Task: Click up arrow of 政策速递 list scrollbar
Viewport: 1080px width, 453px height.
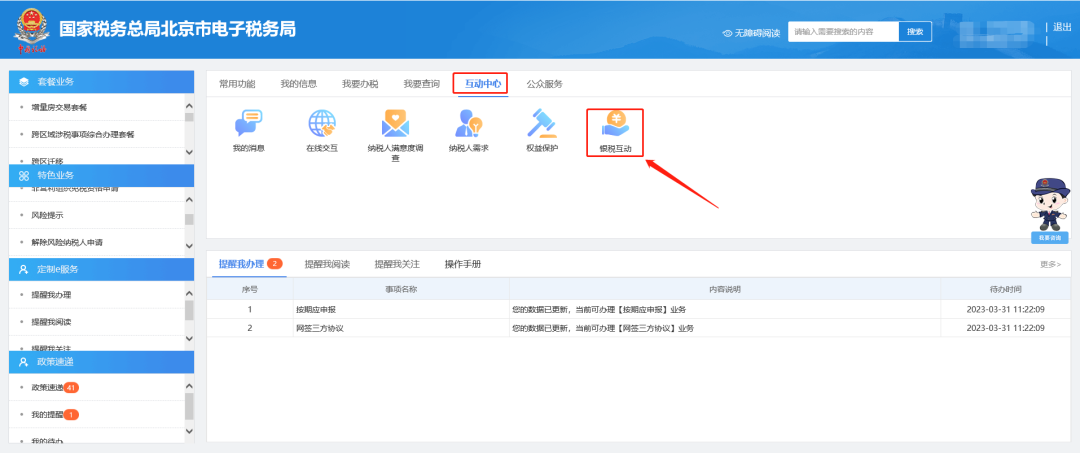Action: [x=189, y=387]
